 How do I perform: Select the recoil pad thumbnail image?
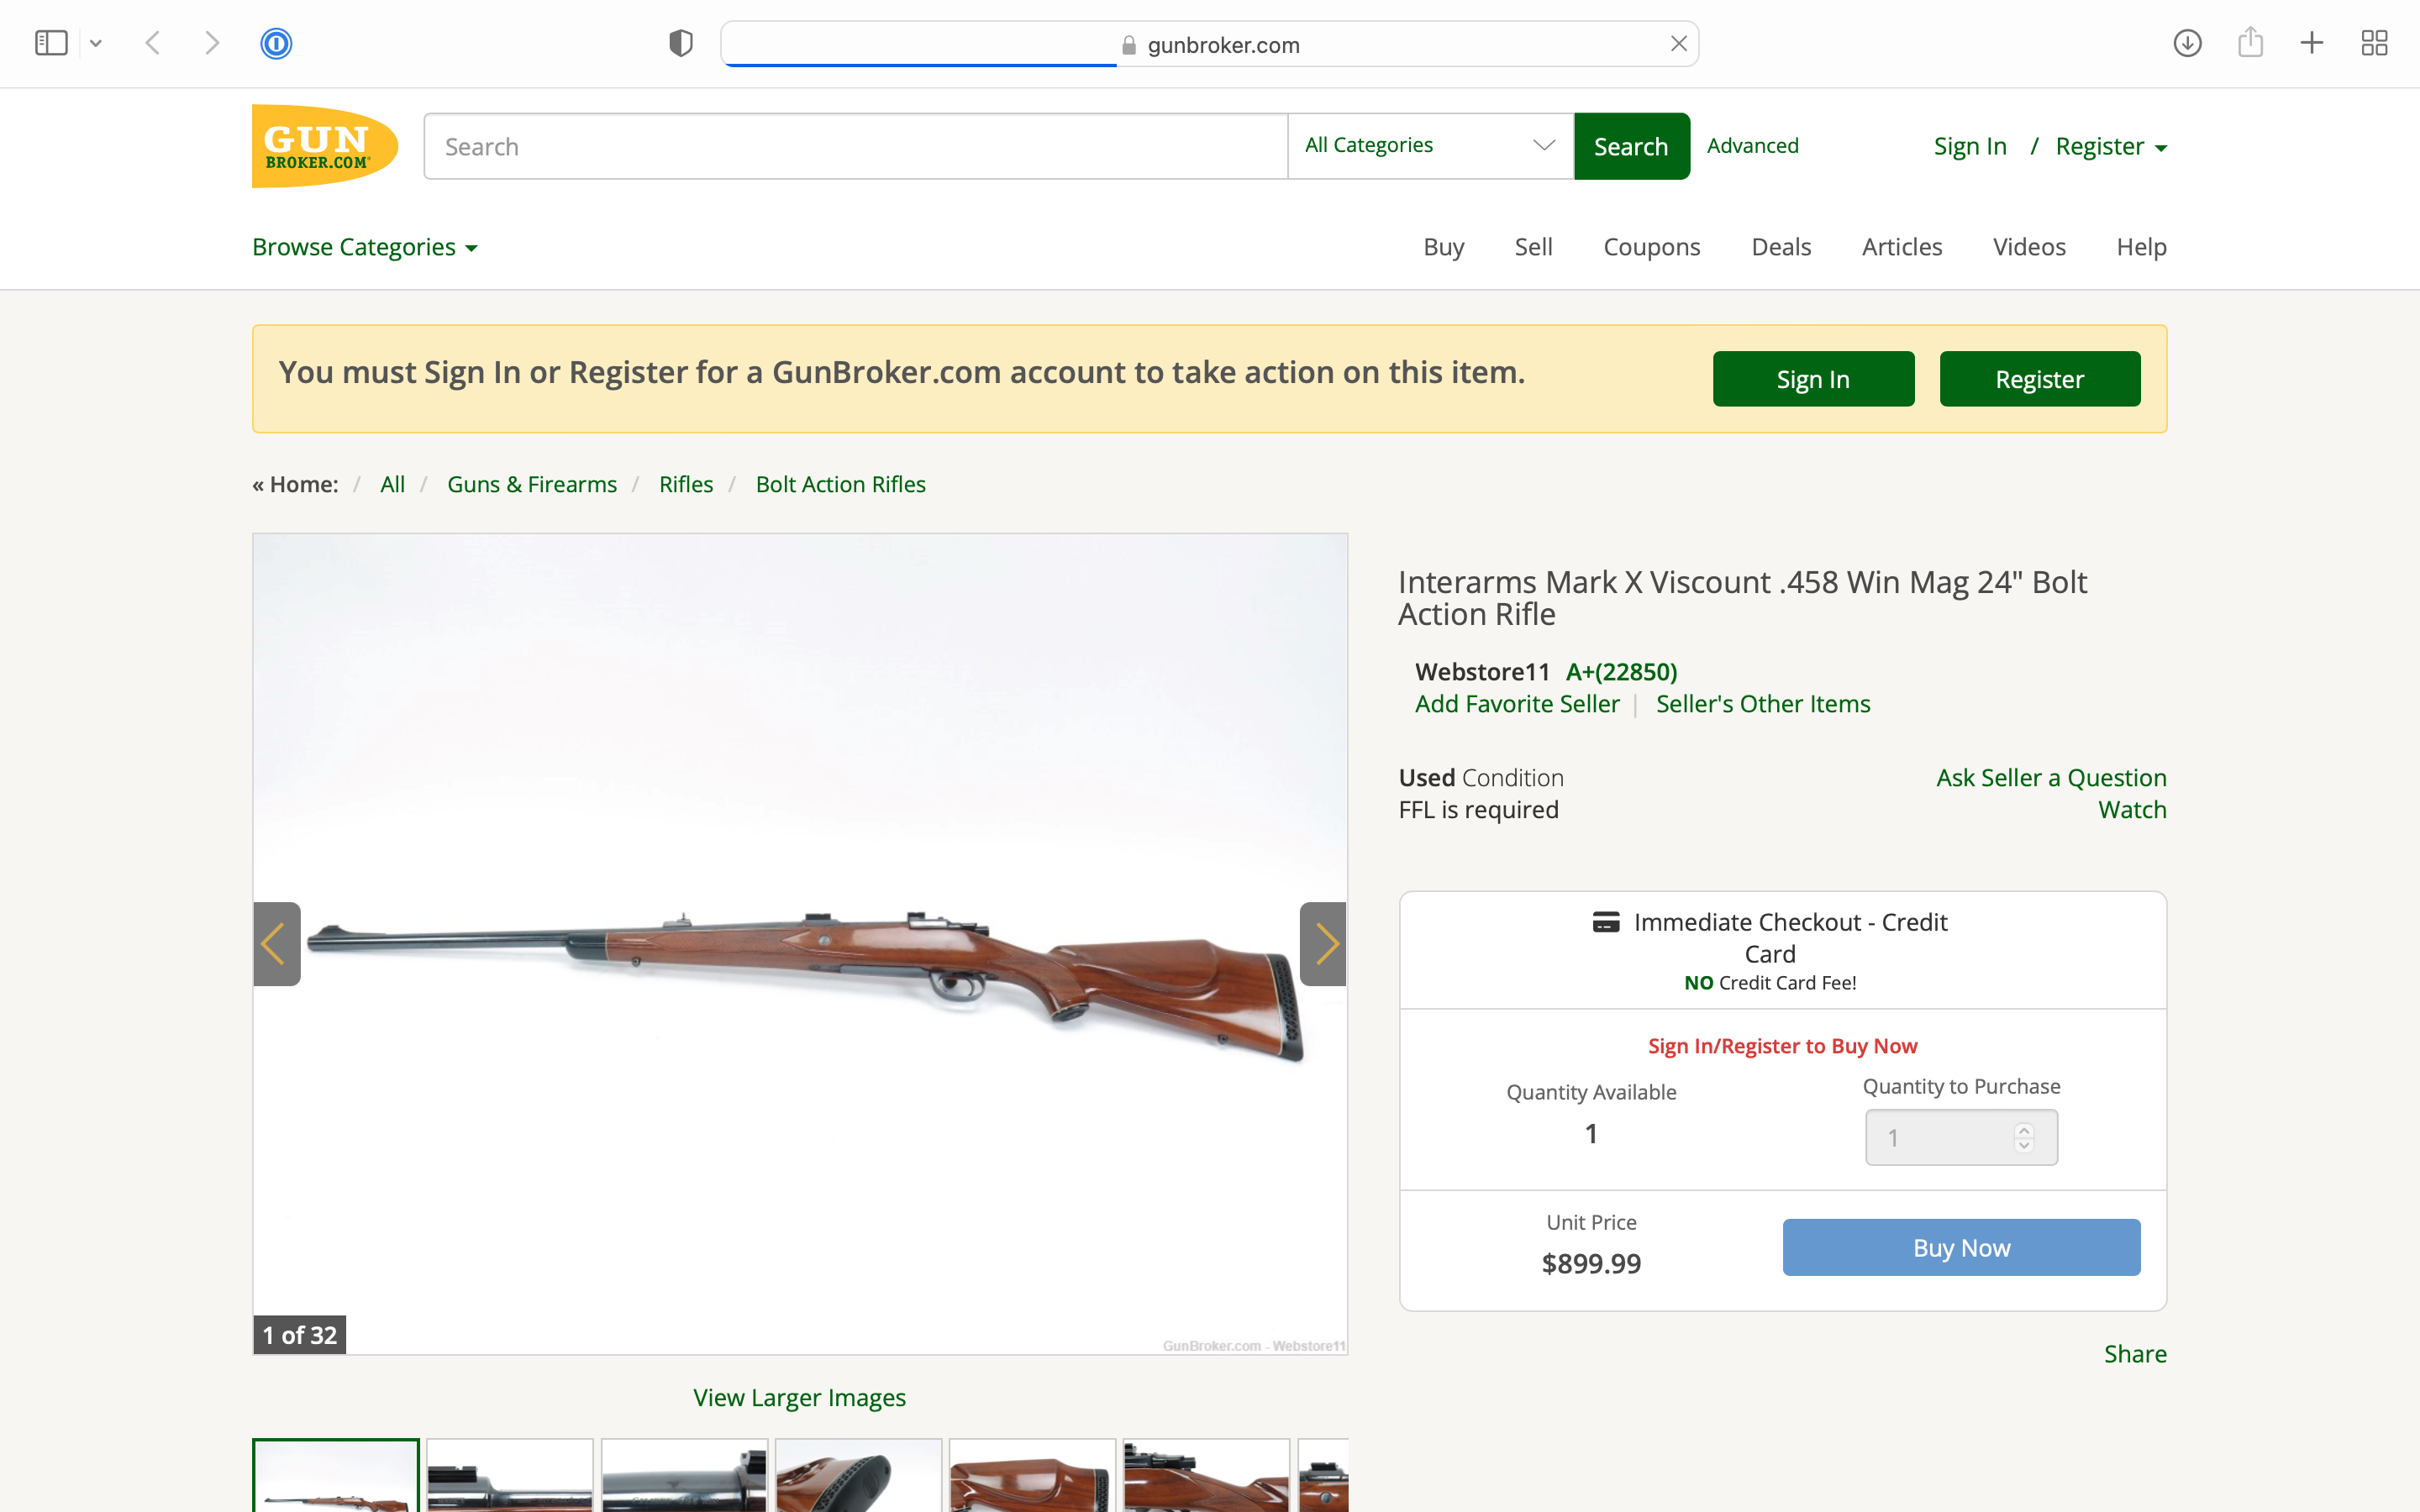pos(858,1475)
